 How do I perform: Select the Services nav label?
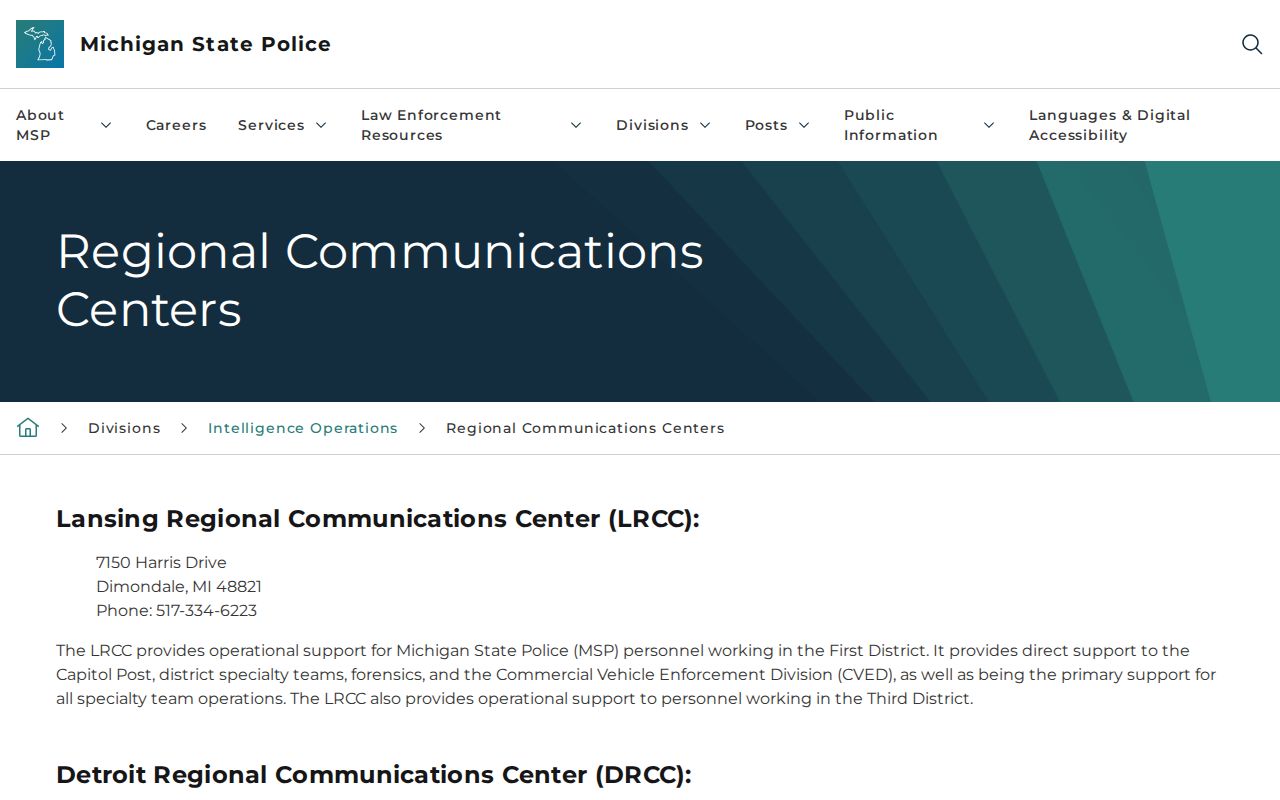pos(271,125)
